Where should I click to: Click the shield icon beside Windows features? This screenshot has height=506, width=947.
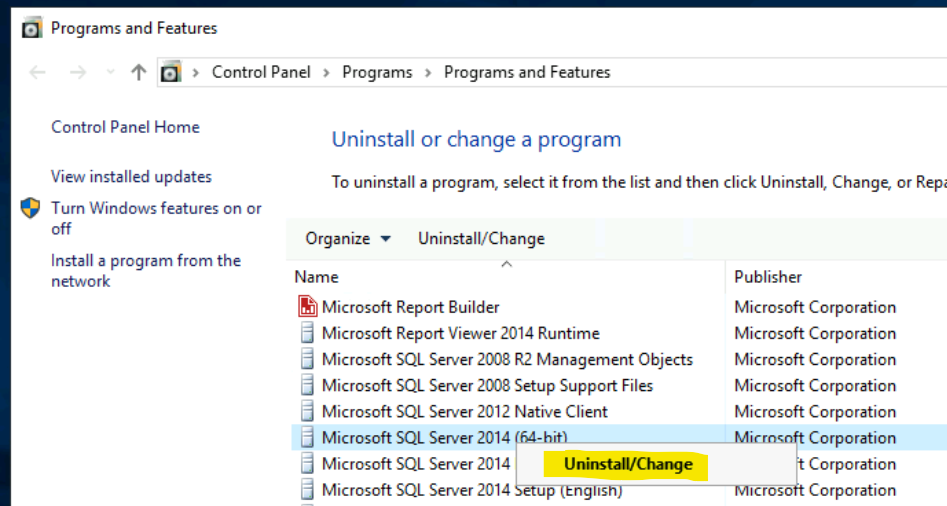point(30,208)
